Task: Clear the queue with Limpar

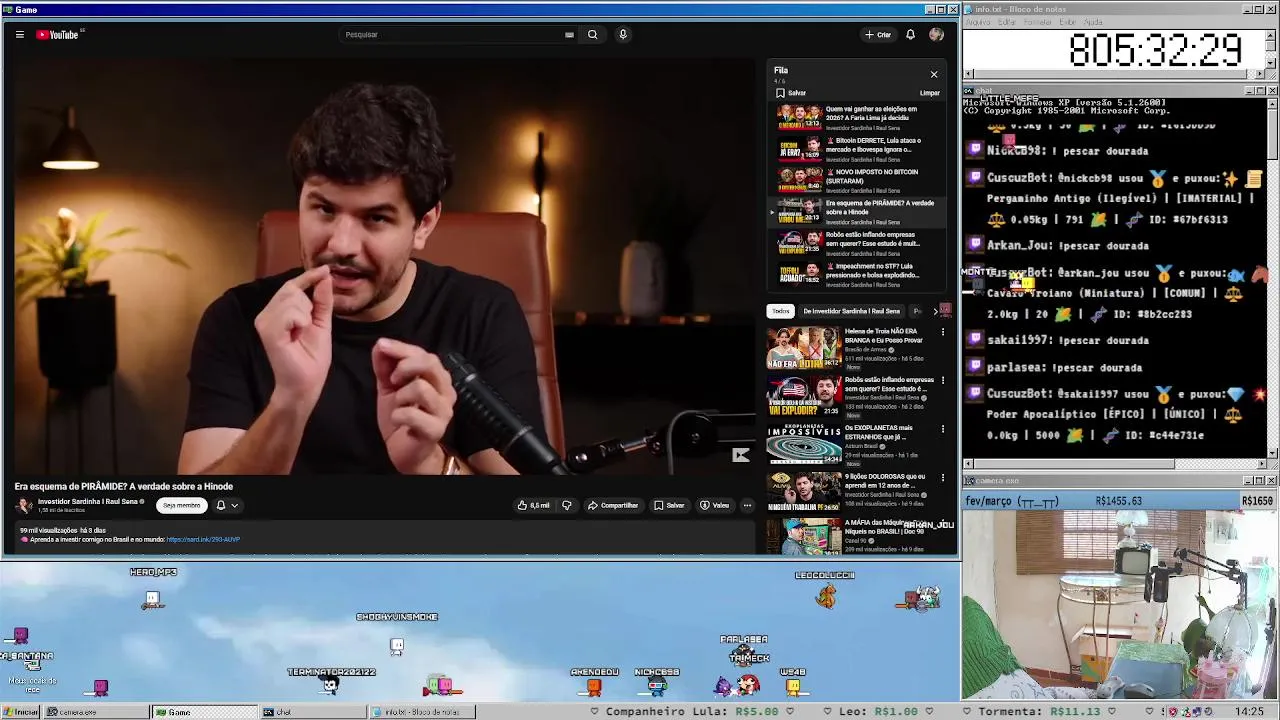Action: (930, 93)
